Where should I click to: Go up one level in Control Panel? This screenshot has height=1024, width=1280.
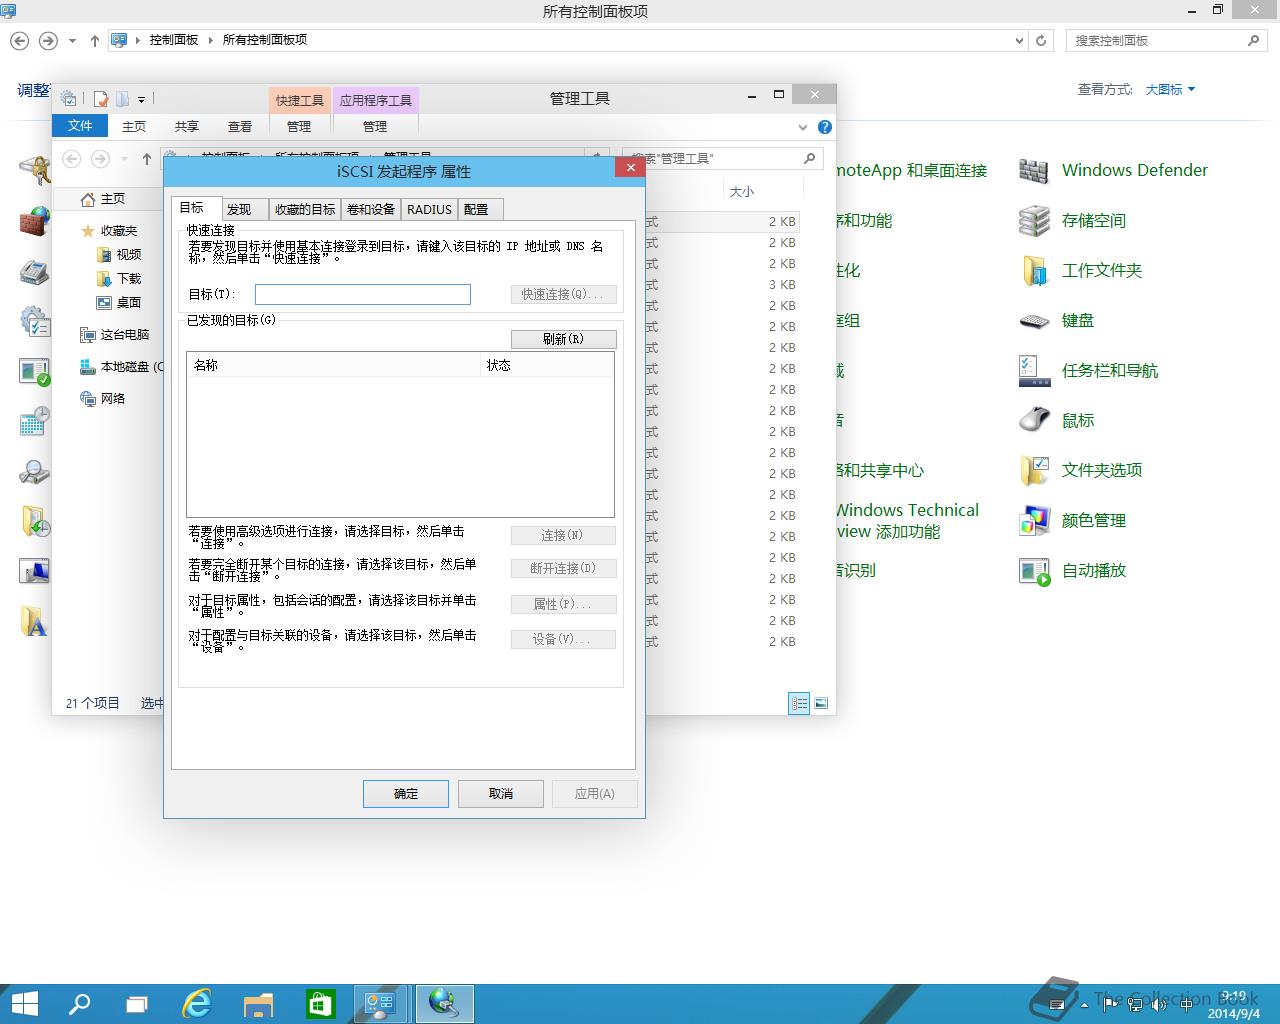click(x=95, y=40)
